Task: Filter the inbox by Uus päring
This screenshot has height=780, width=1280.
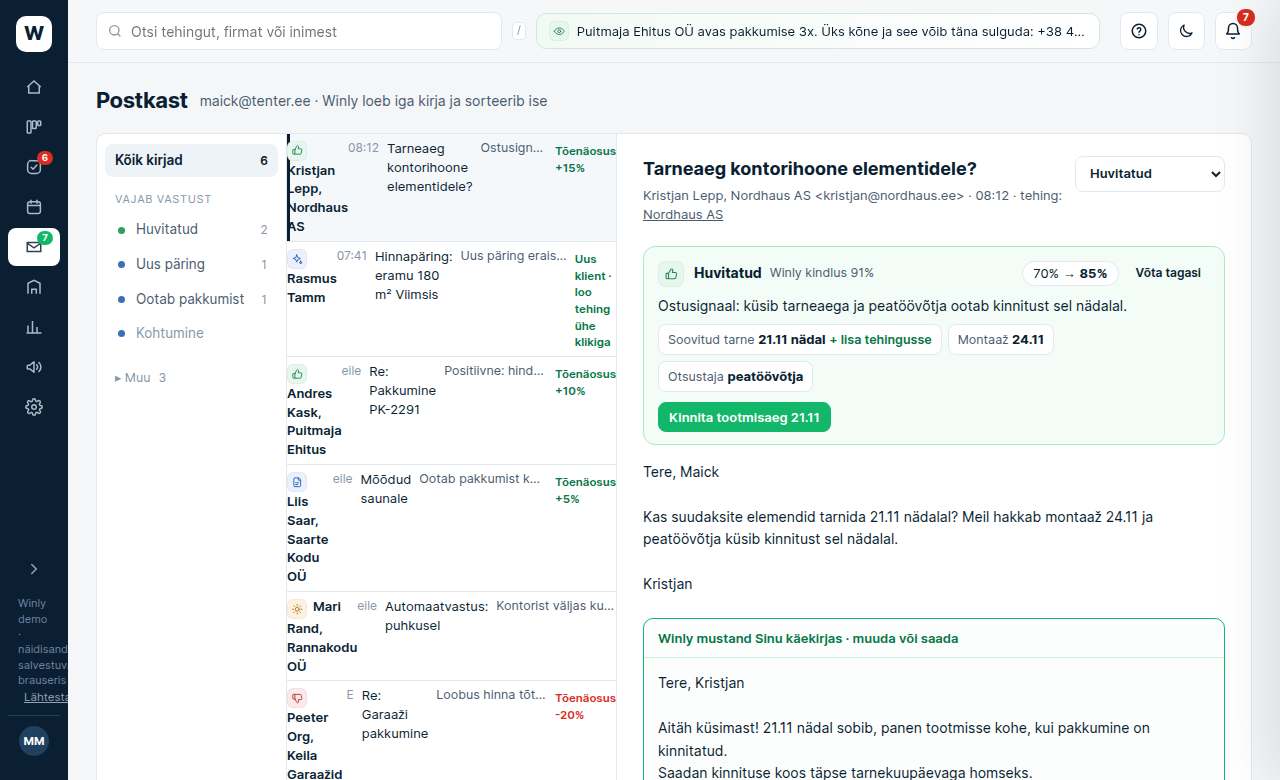Action: pyautogui.click(x=192, y=264)
